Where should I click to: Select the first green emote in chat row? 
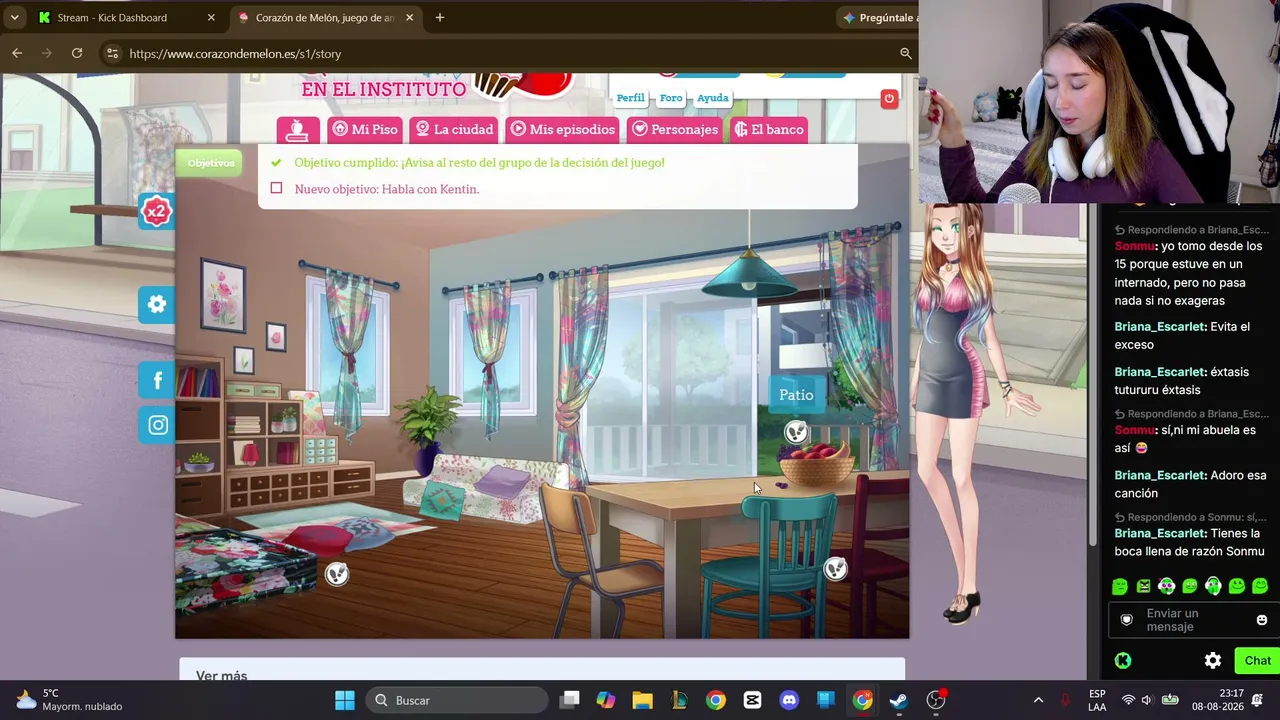tap(1120, 586)
